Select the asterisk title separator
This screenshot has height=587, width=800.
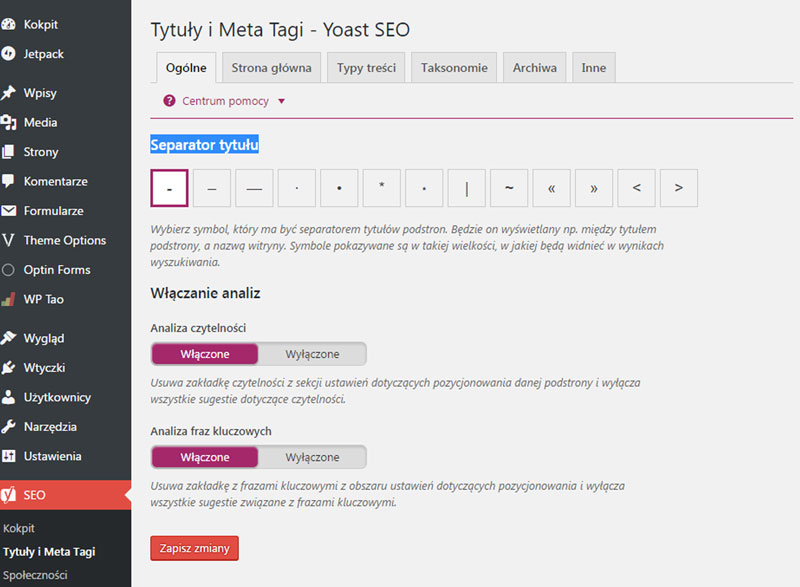[x=382, y=188]
